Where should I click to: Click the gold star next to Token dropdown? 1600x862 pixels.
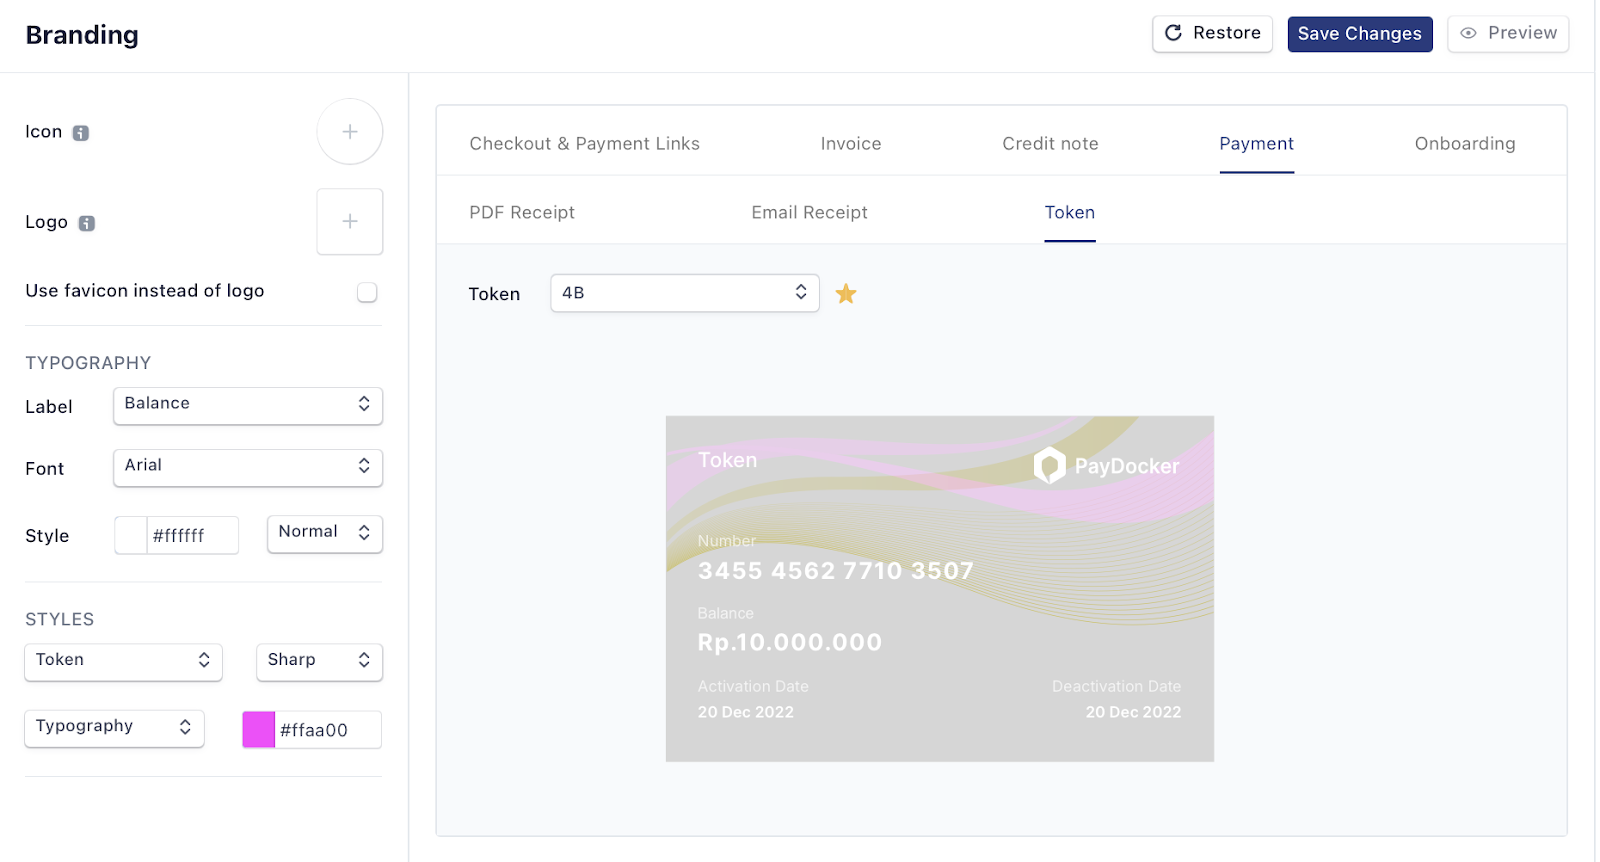tap(846, 293)
